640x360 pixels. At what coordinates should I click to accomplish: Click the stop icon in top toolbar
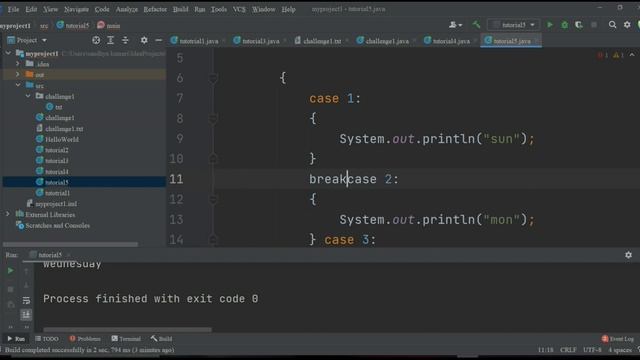pyautogui.click(x=594, y=25)
